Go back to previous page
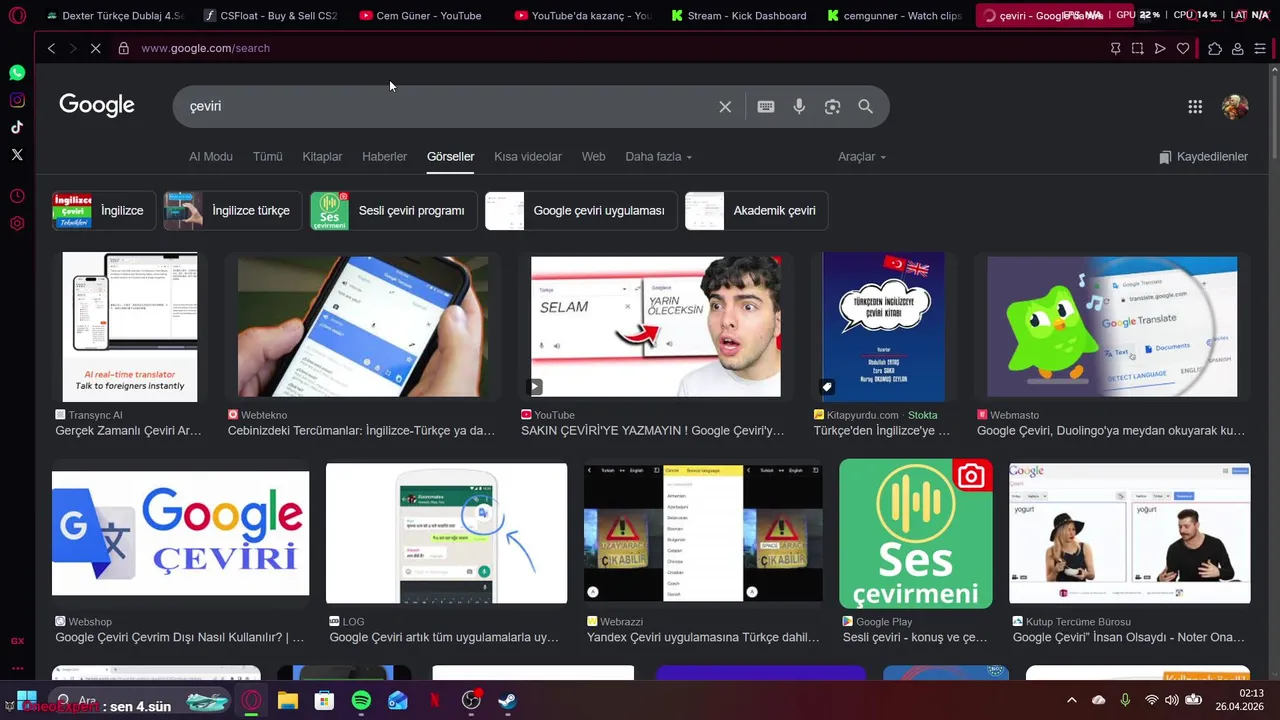The image size is (1280, 720). click(x=51, y=48)
